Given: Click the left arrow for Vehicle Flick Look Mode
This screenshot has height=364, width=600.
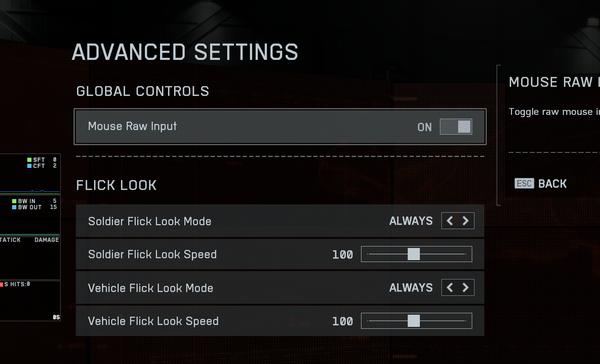Looking at the screenshot, I should click(450, 287).
